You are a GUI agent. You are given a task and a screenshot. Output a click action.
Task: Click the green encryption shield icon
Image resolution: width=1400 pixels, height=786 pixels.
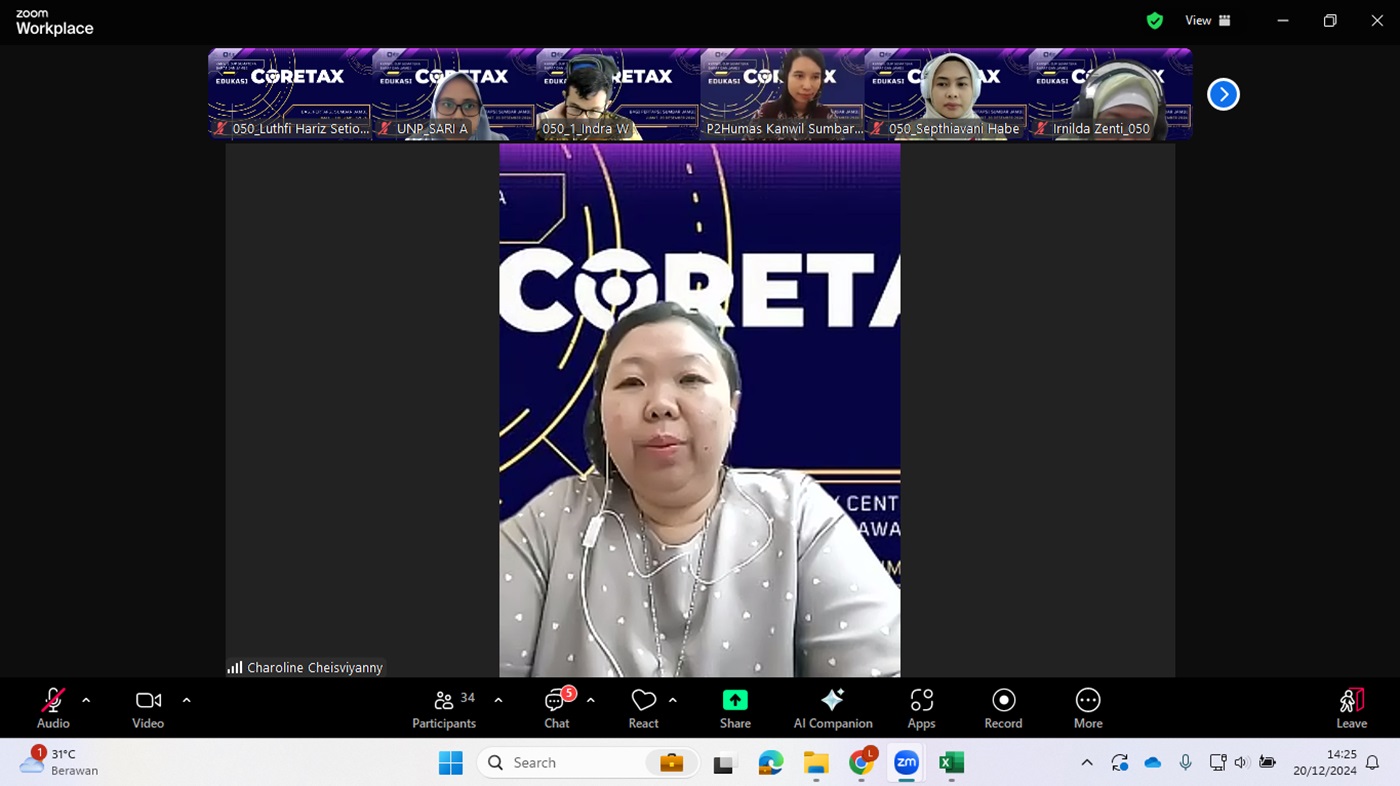(1155, 21)
